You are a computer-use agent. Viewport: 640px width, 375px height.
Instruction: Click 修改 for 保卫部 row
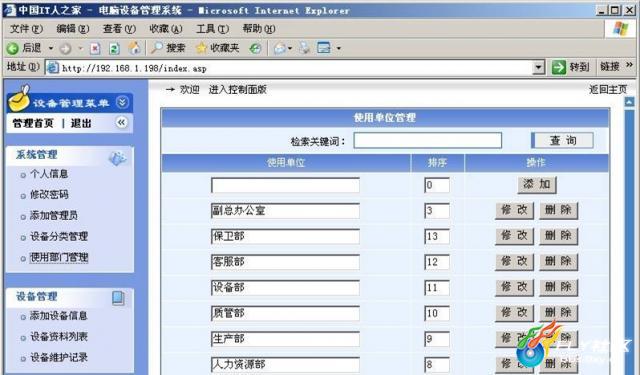514,236
